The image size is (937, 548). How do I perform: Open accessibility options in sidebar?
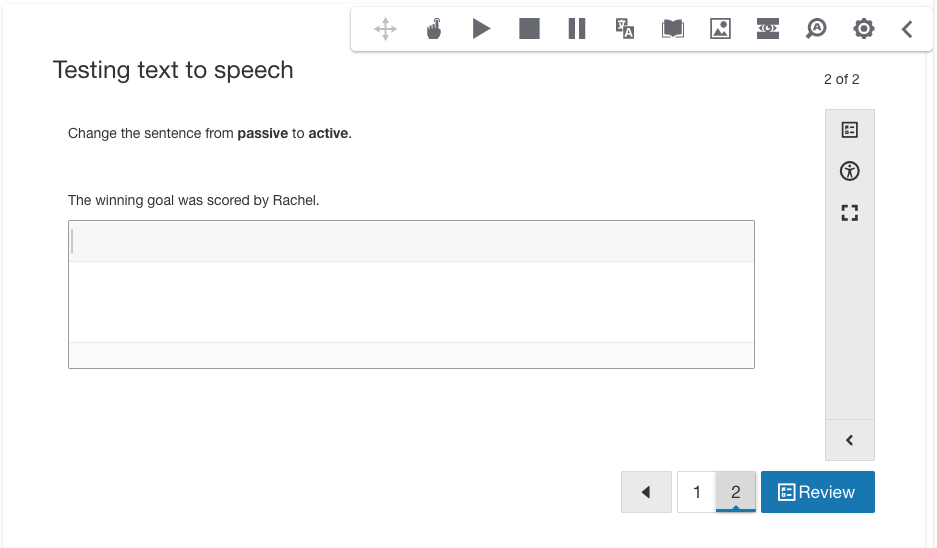pyautogui.click(x=850, y=171)
